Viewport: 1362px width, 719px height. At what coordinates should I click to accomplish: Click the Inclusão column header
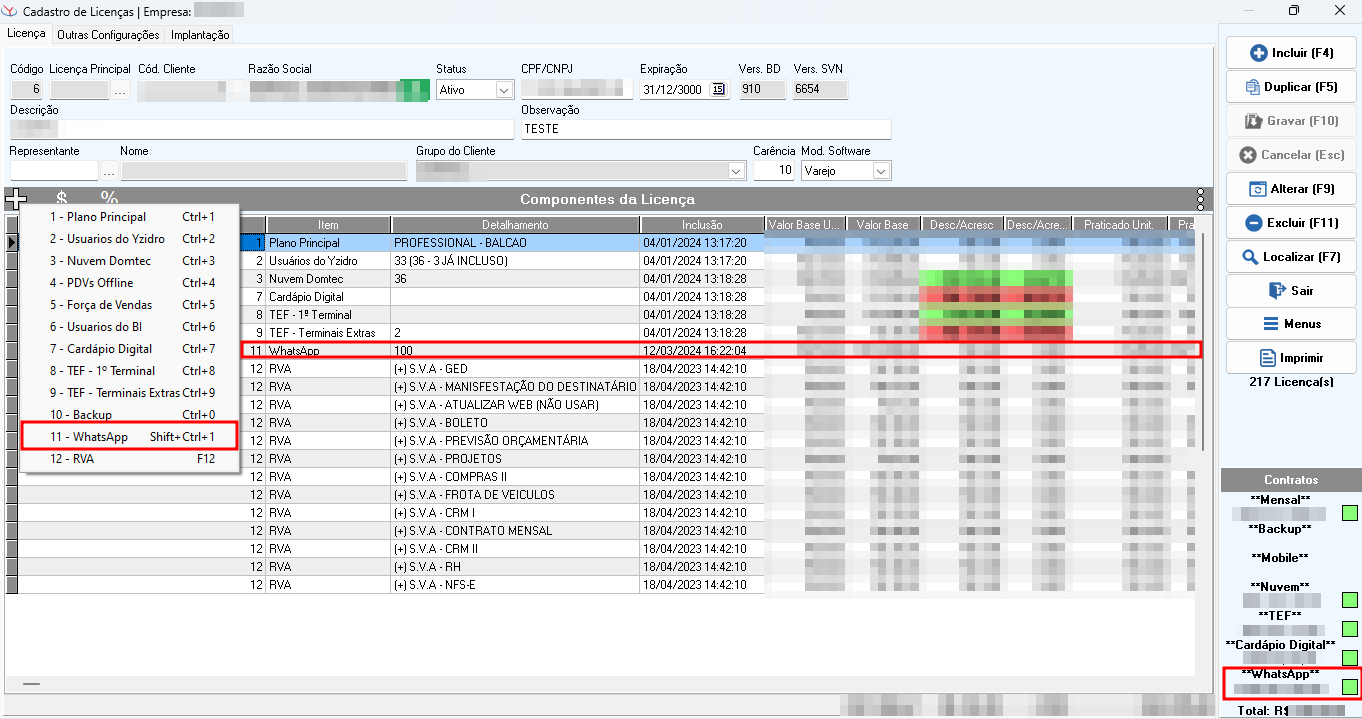click(x=702, y=225)
